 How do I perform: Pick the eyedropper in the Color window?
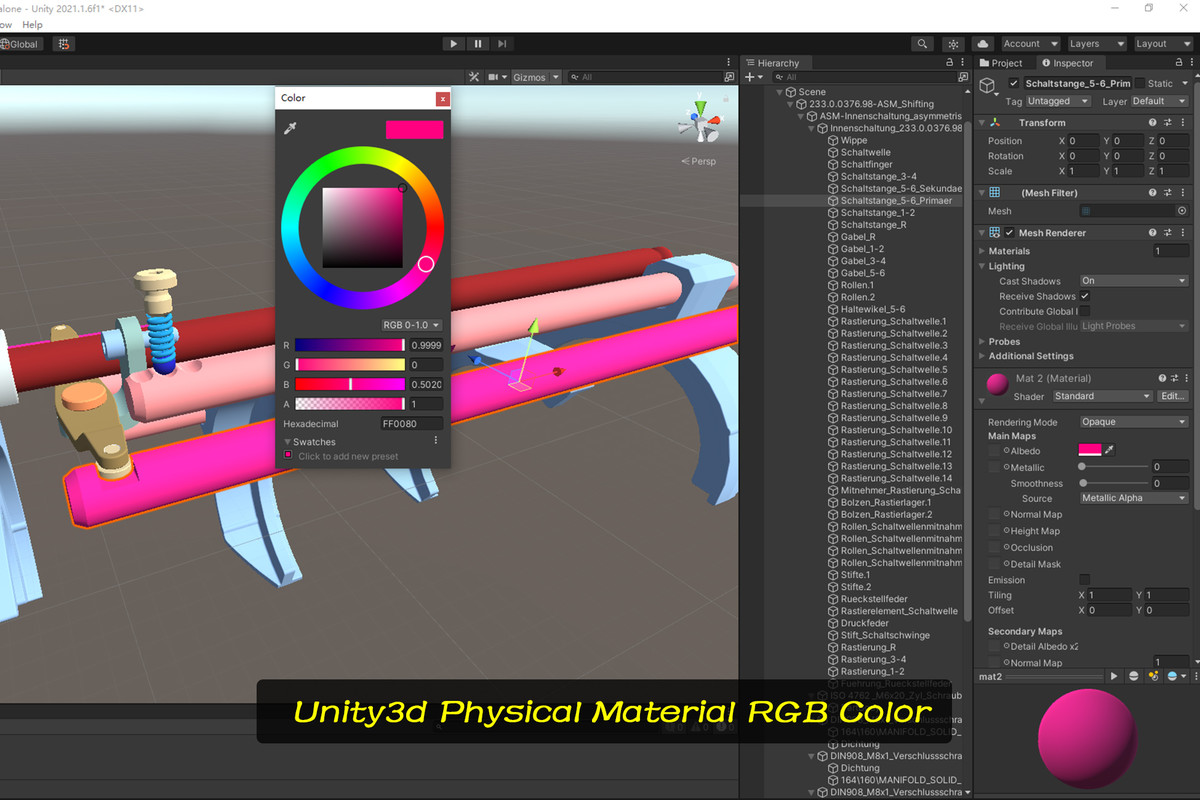[291, 129]
